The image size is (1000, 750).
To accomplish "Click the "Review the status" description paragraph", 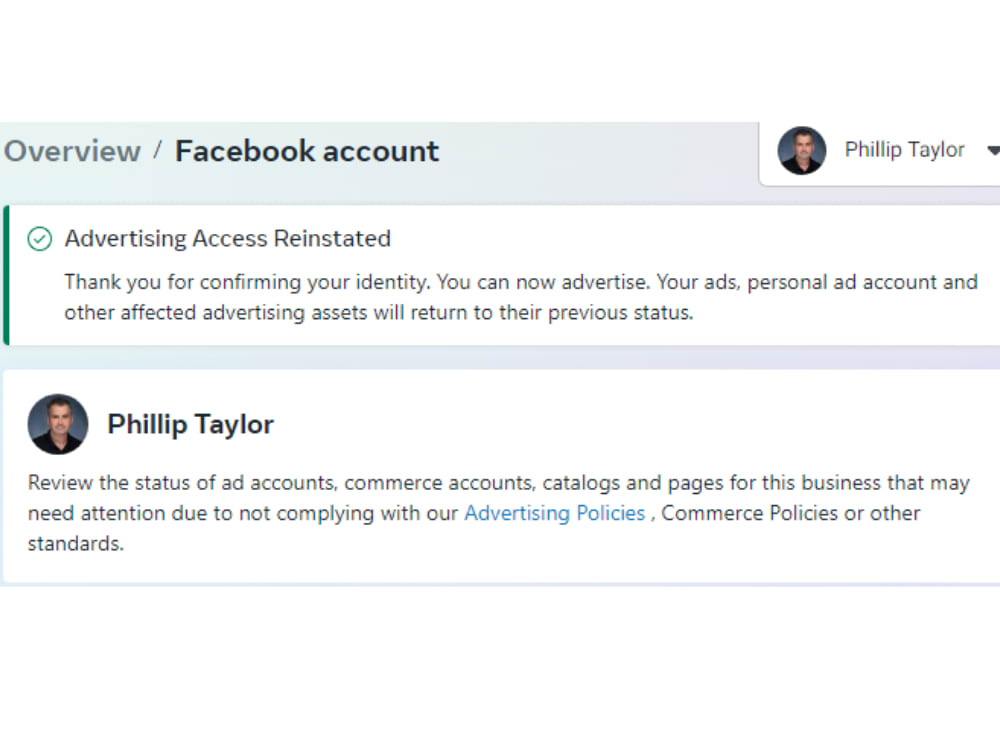I will pos(499,513).
